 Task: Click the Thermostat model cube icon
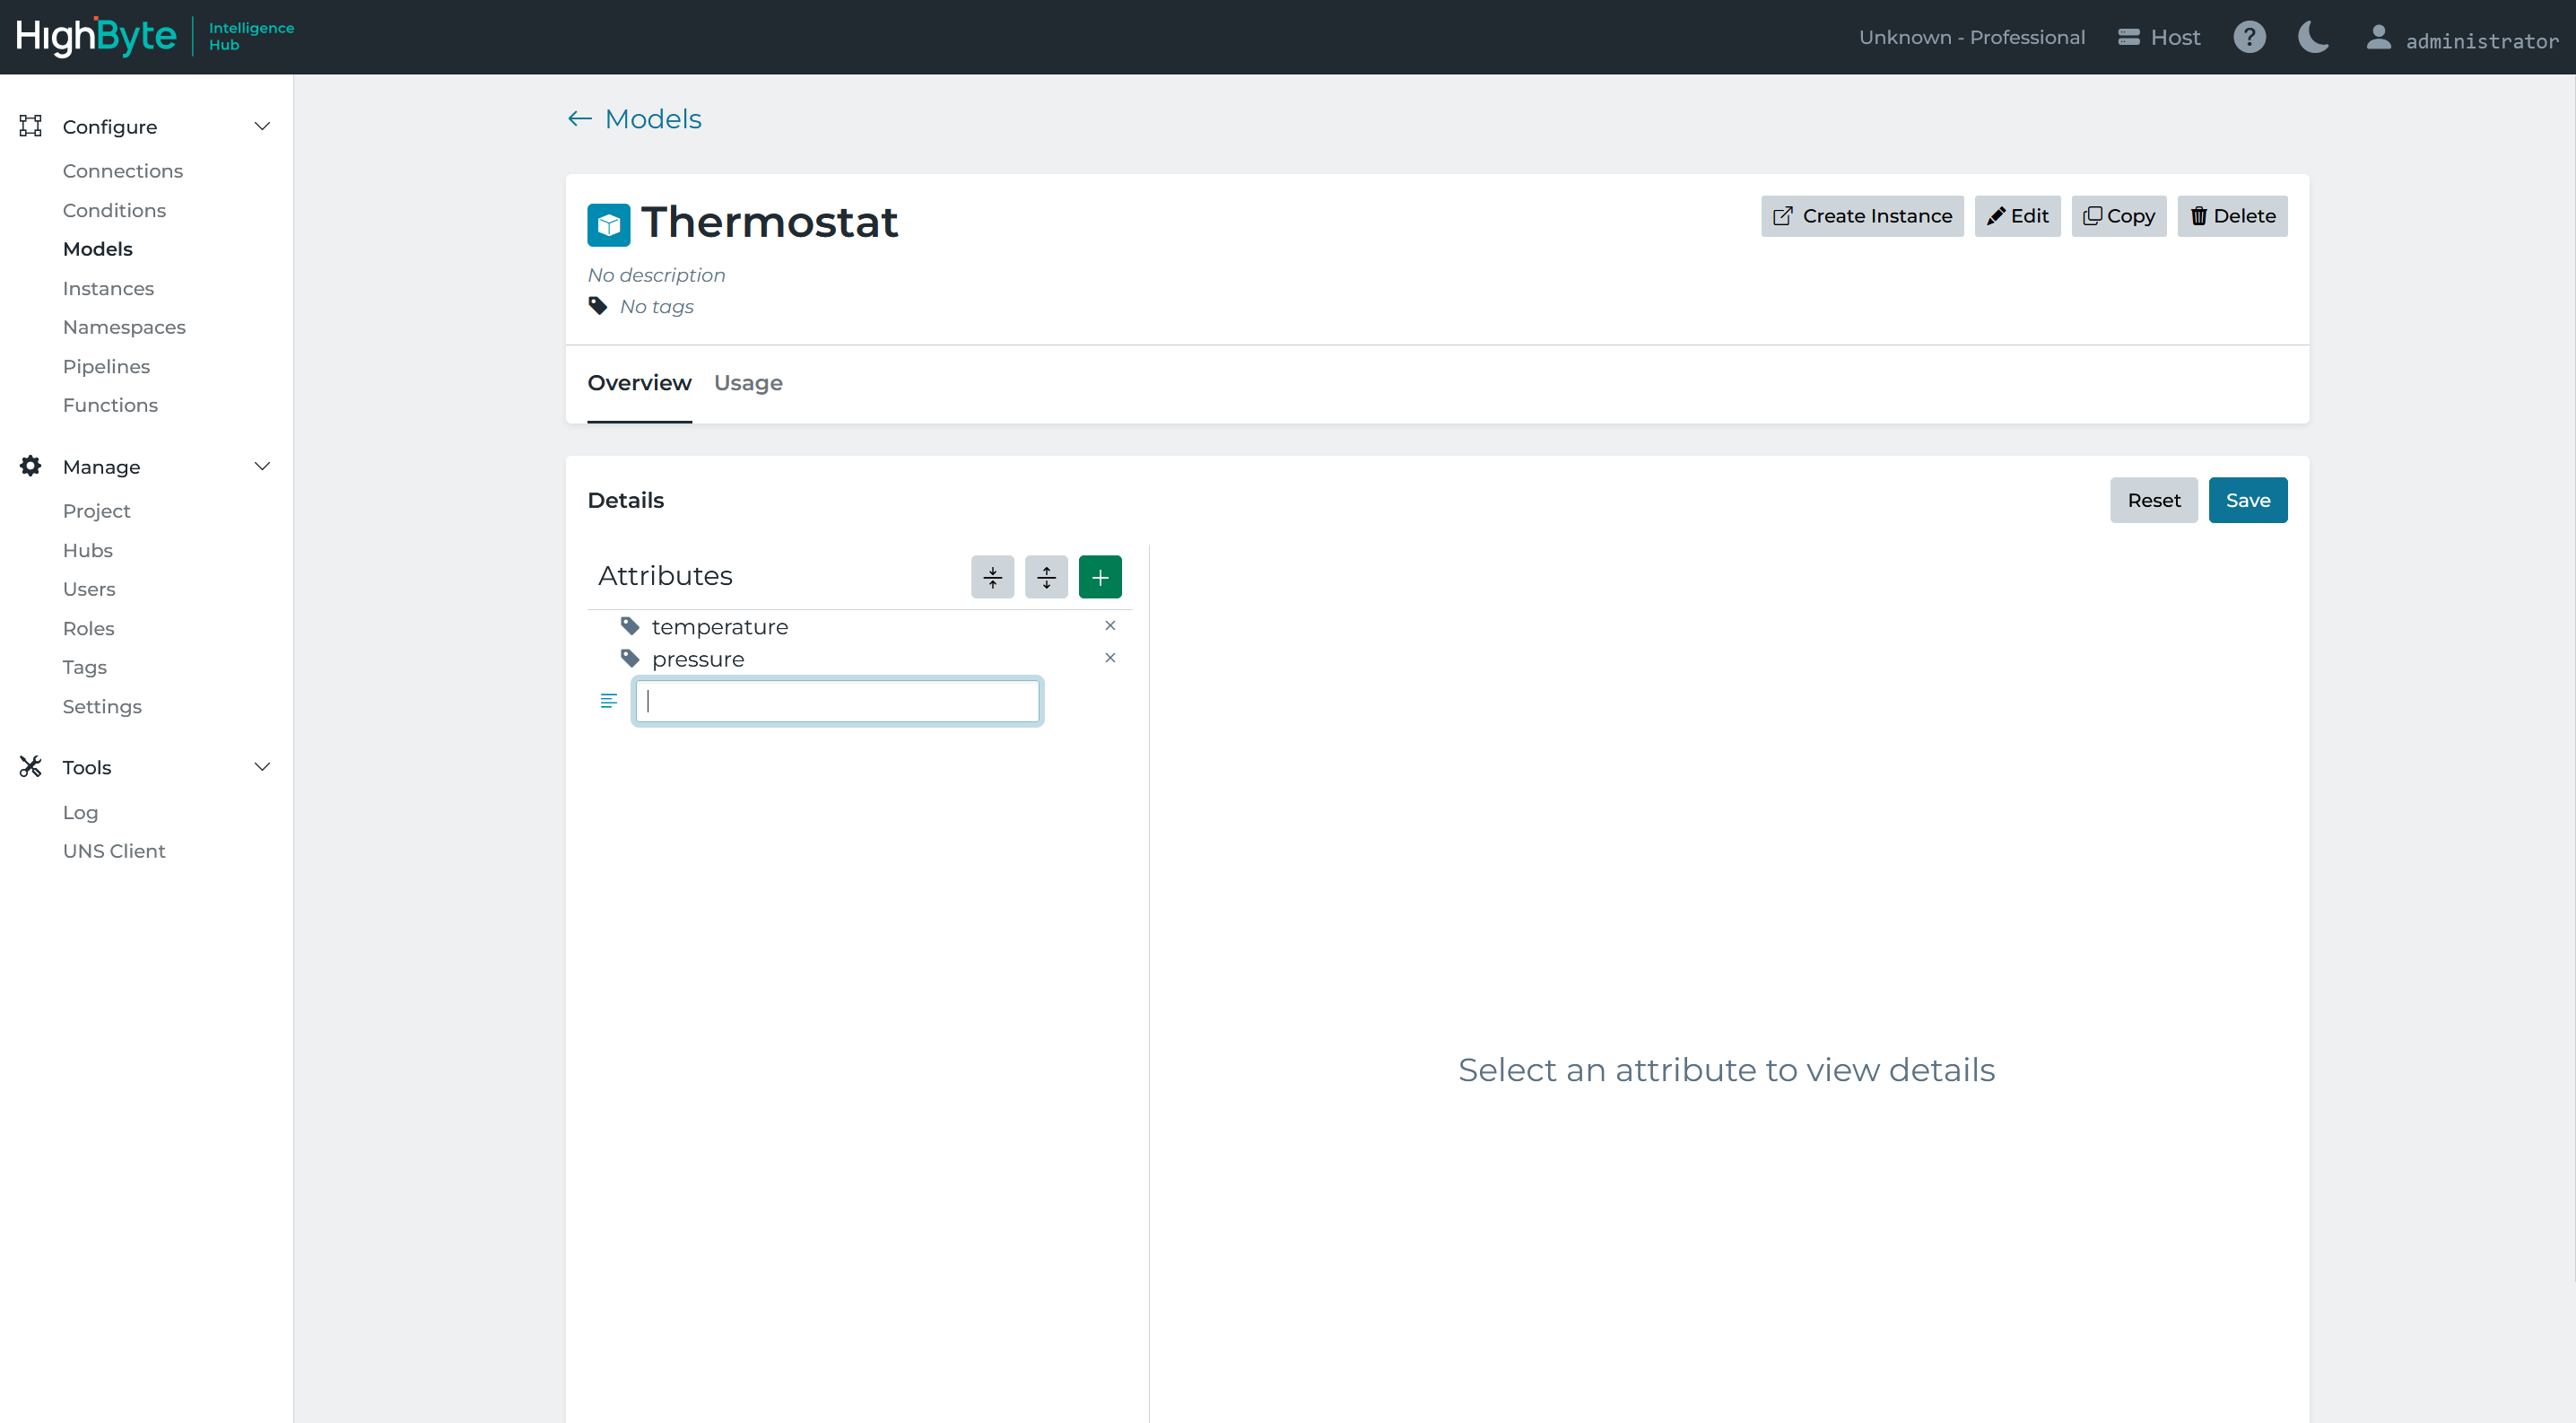[608, 225]
